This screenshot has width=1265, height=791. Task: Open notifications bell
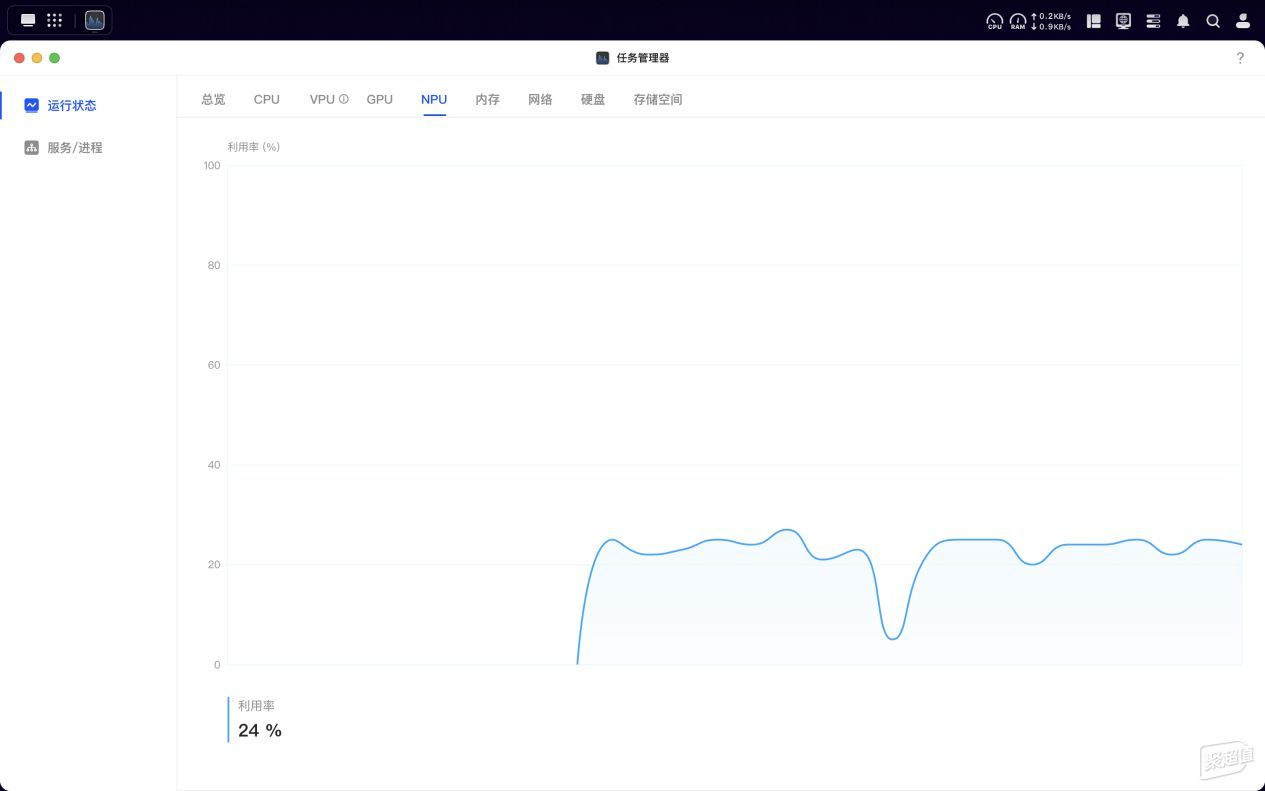coord(1183,21)
